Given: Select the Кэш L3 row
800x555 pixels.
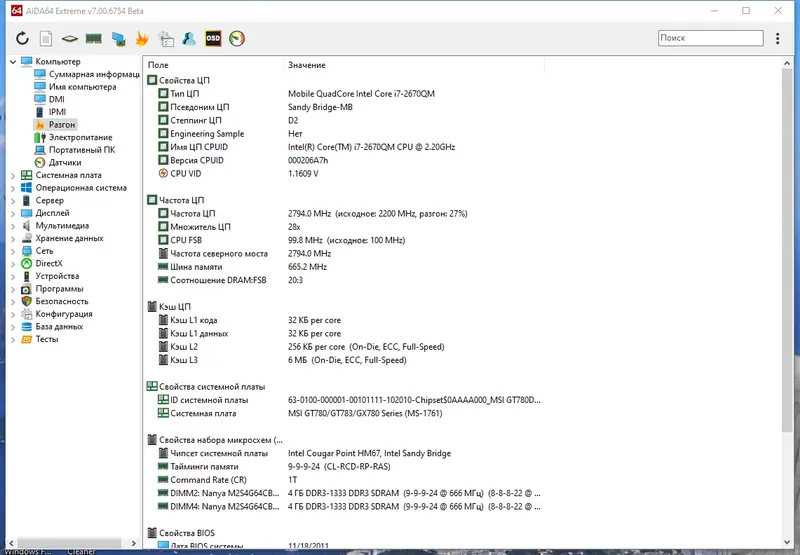Looking at the screenshot, I should coord(345,360).
